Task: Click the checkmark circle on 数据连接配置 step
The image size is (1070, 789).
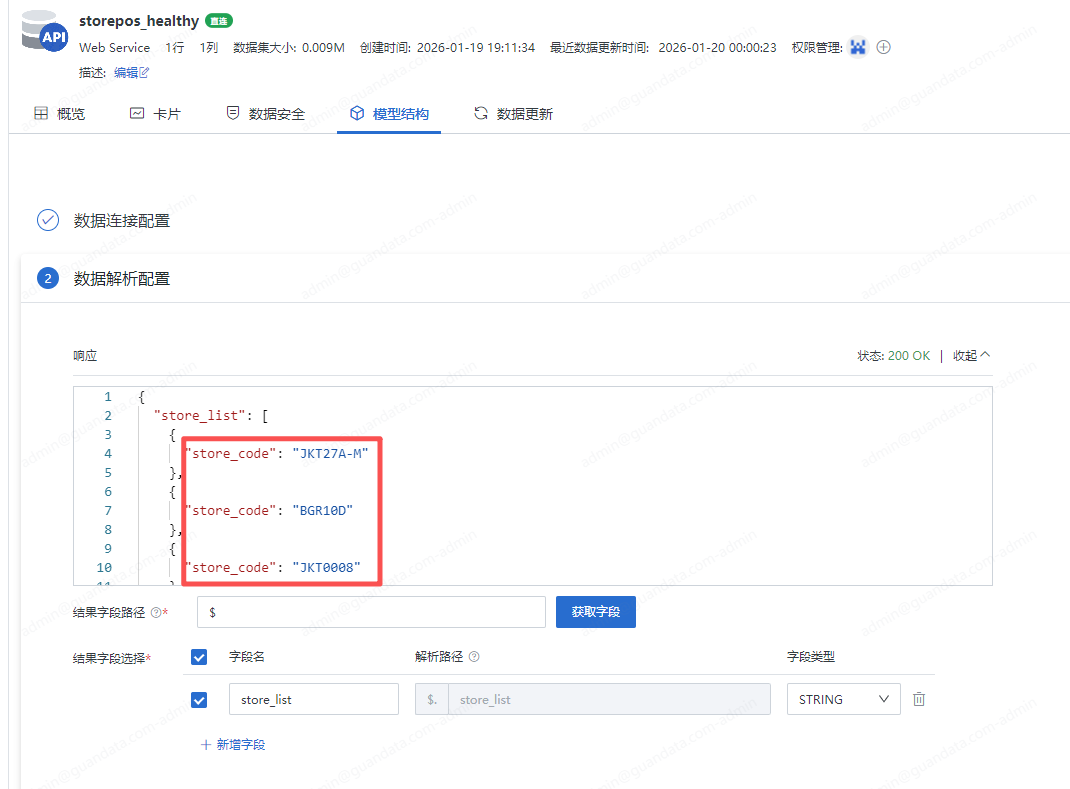Action: pos(47,220)
